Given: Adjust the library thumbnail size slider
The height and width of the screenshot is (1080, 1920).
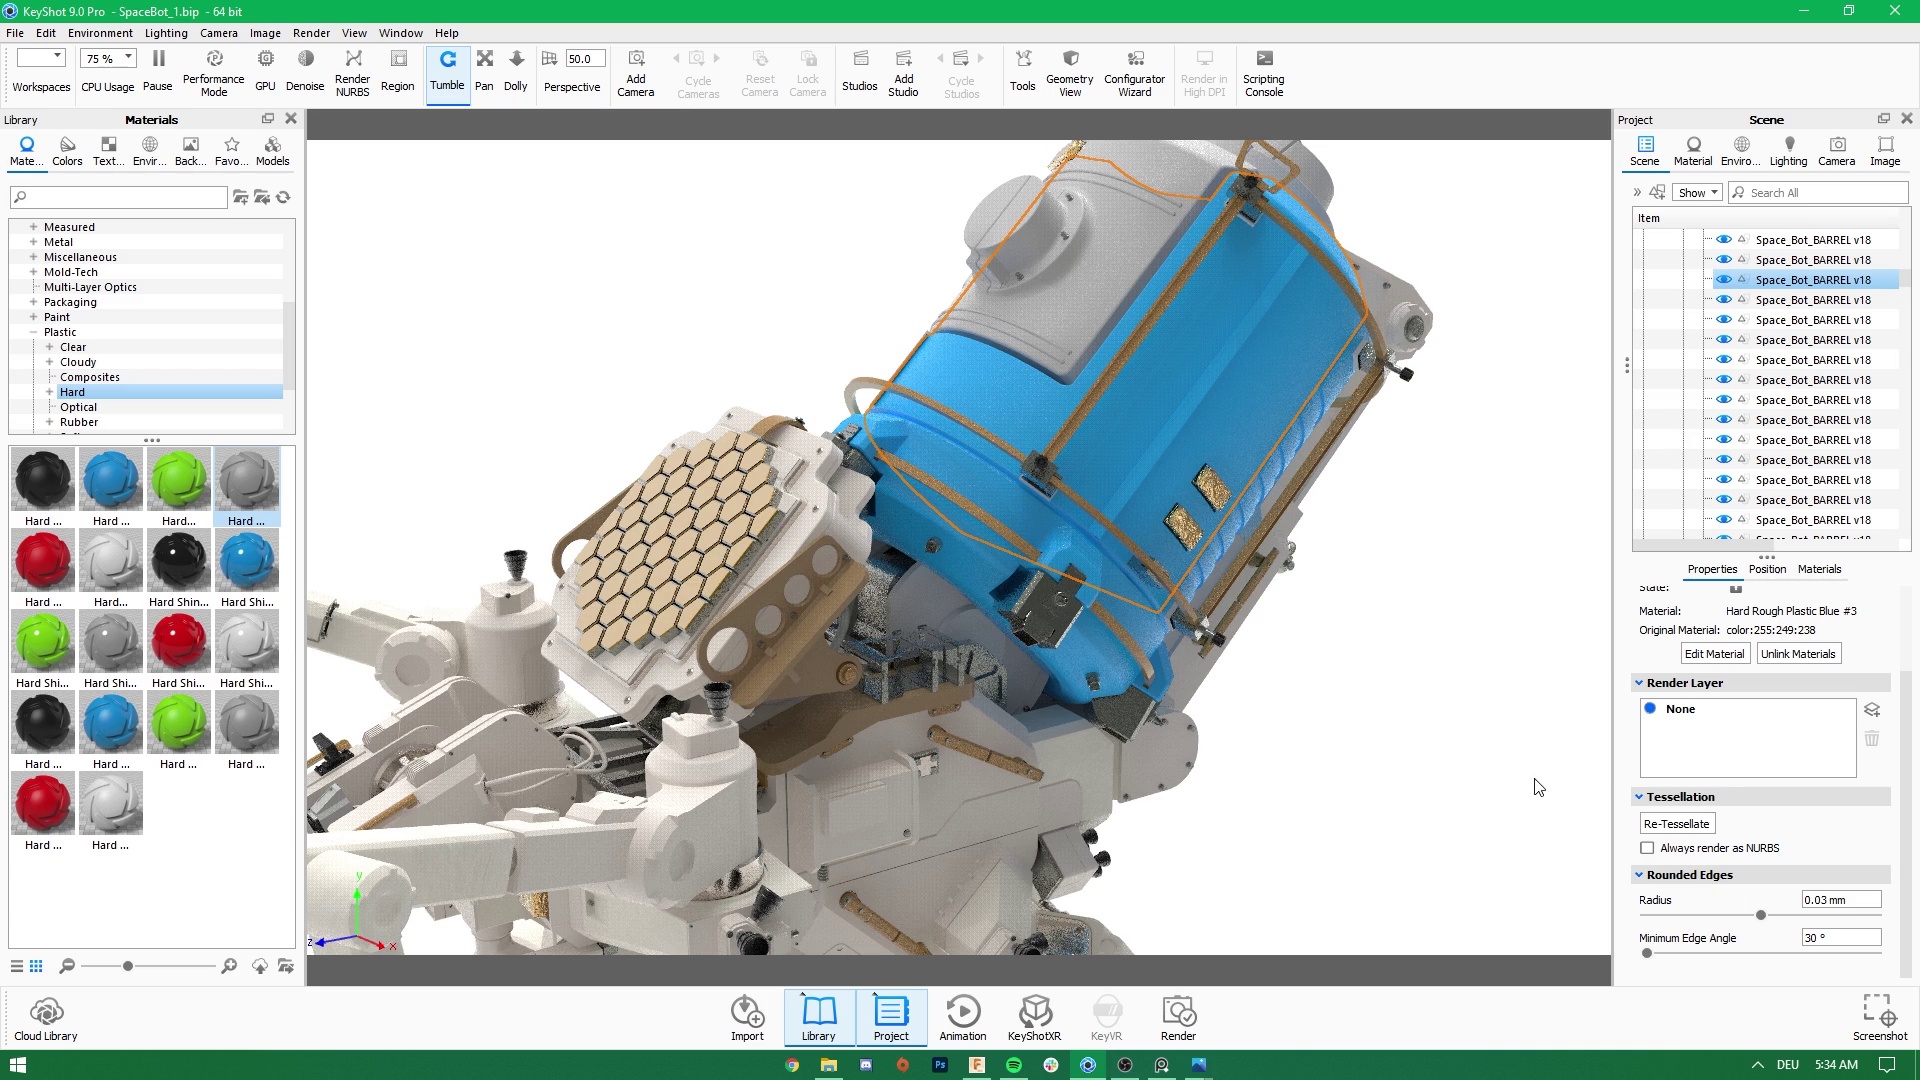Looking at the screenshot, I should click(128, 966).
